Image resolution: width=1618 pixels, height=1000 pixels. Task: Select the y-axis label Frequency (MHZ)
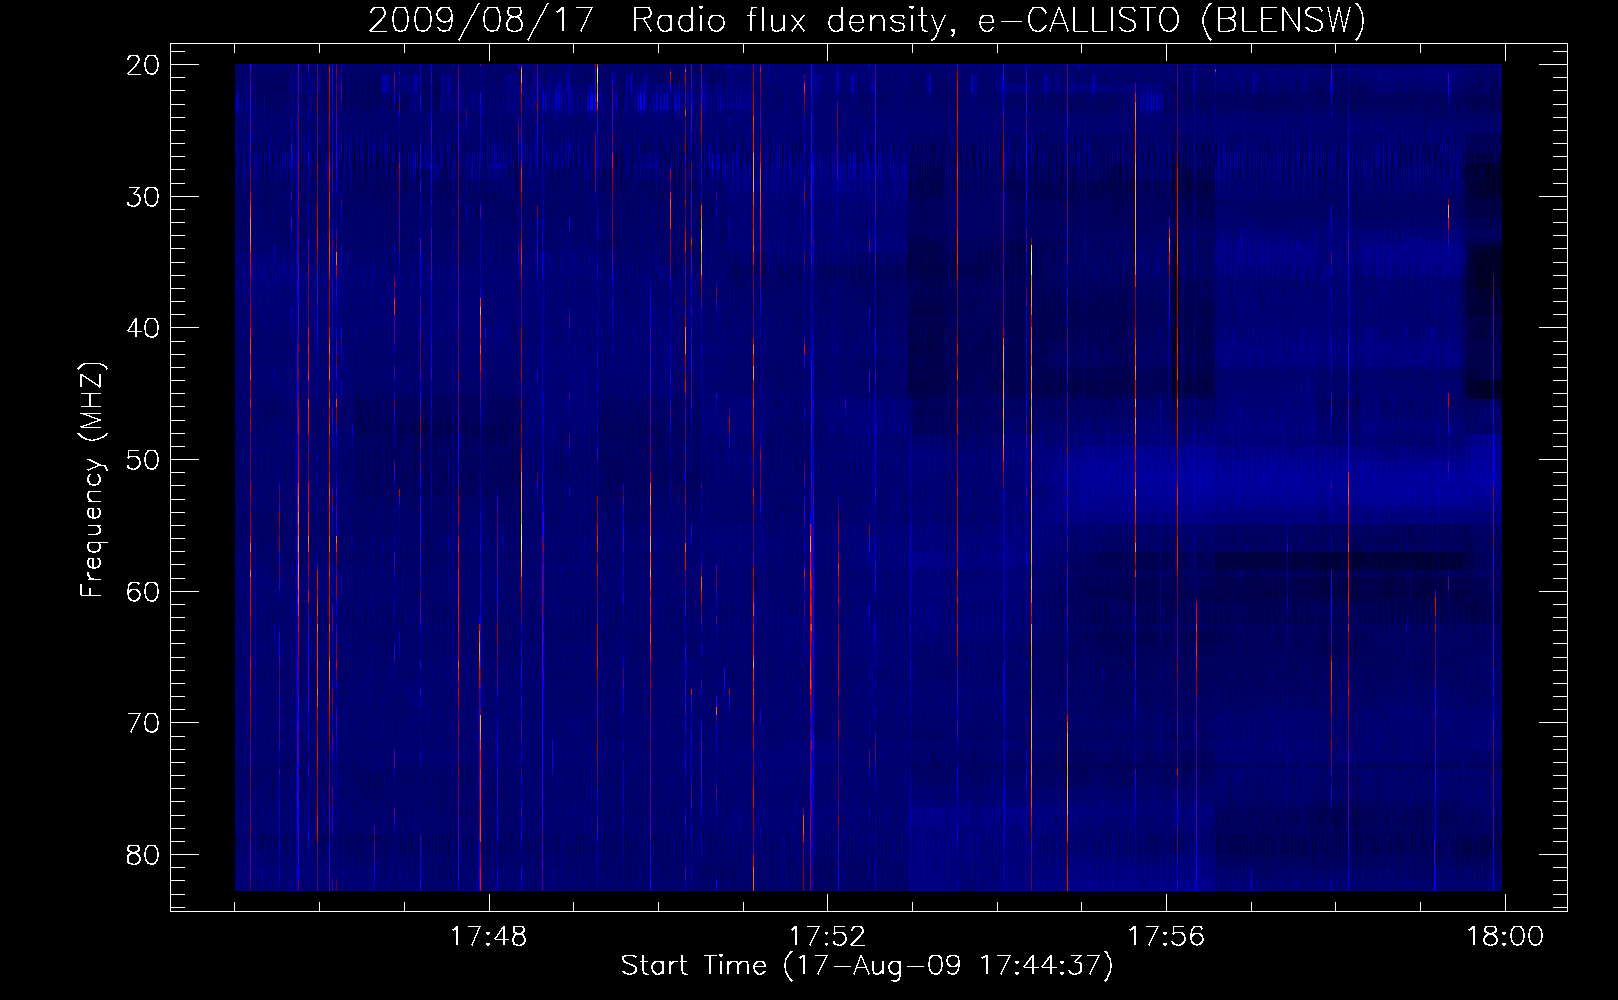pos(92,480)
